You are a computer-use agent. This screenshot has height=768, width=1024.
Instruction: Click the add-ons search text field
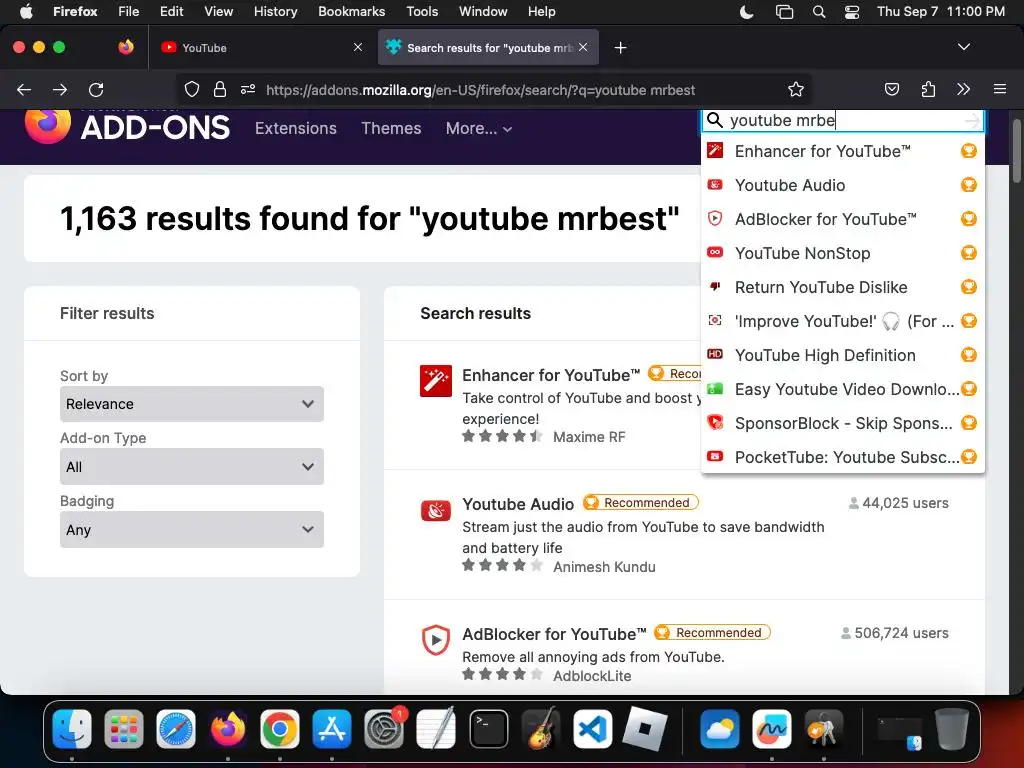coord(842,121)
